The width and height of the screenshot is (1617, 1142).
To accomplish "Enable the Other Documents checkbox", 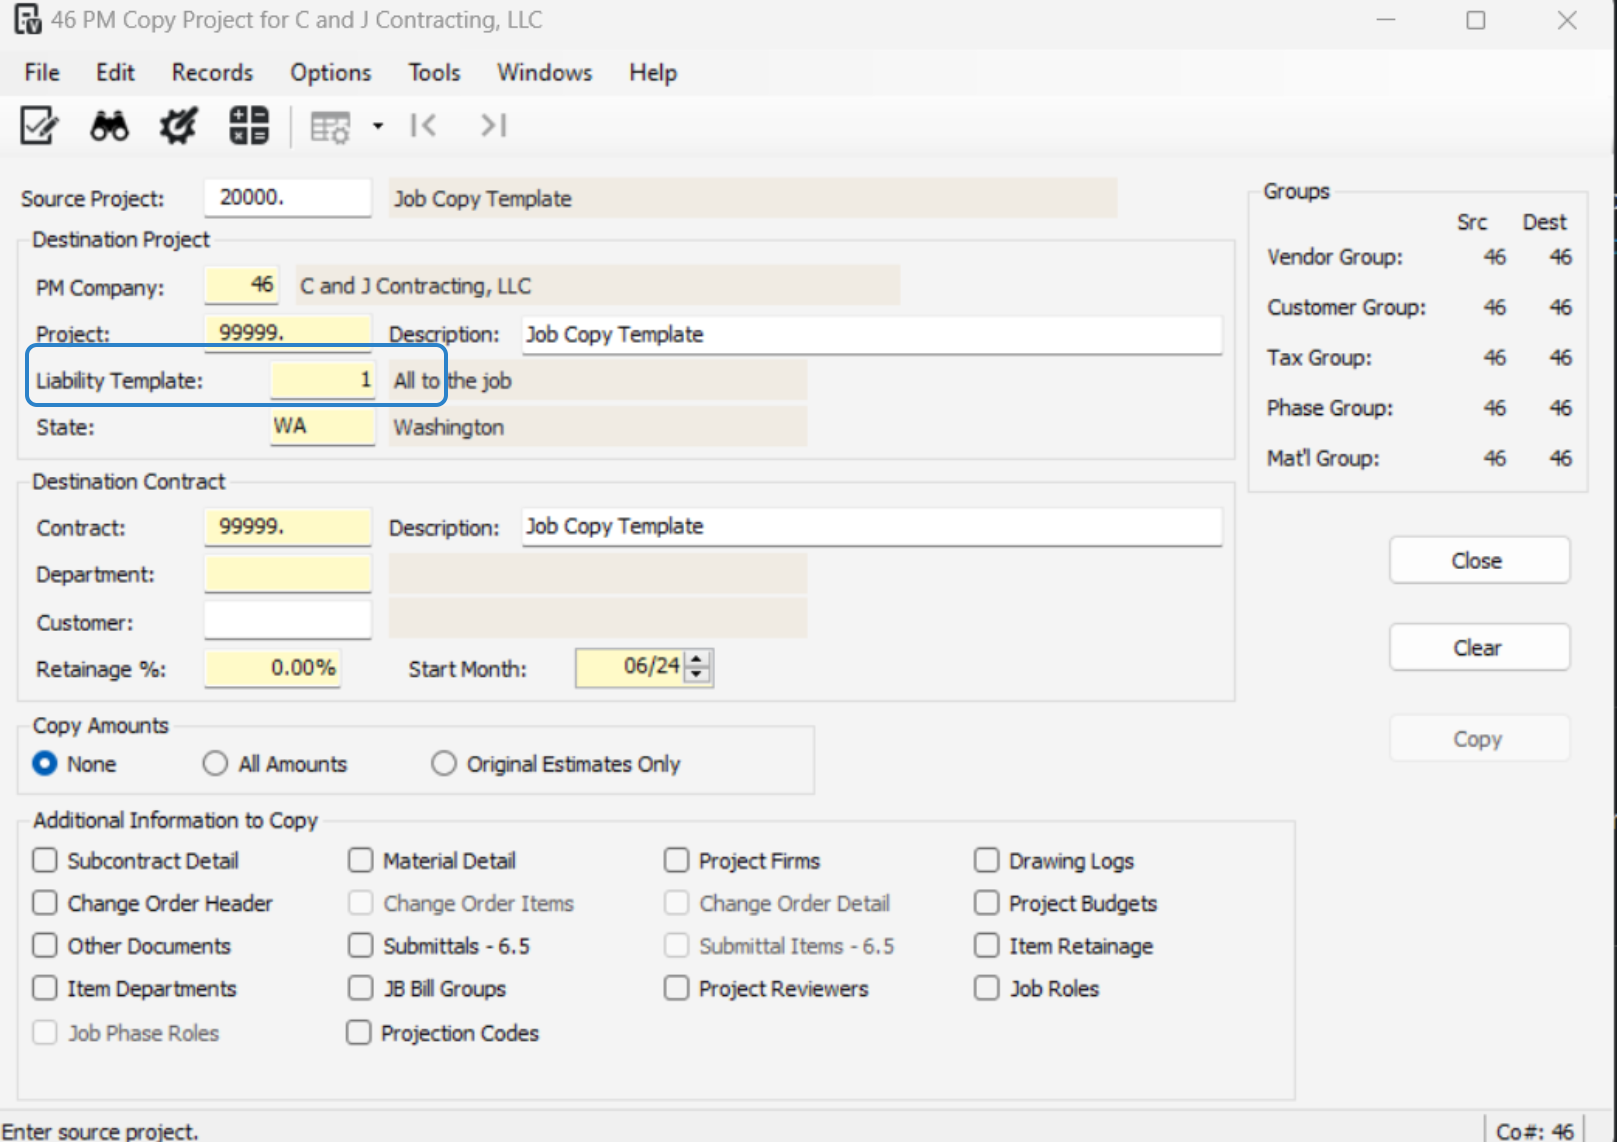I will (x=45, y=946).
